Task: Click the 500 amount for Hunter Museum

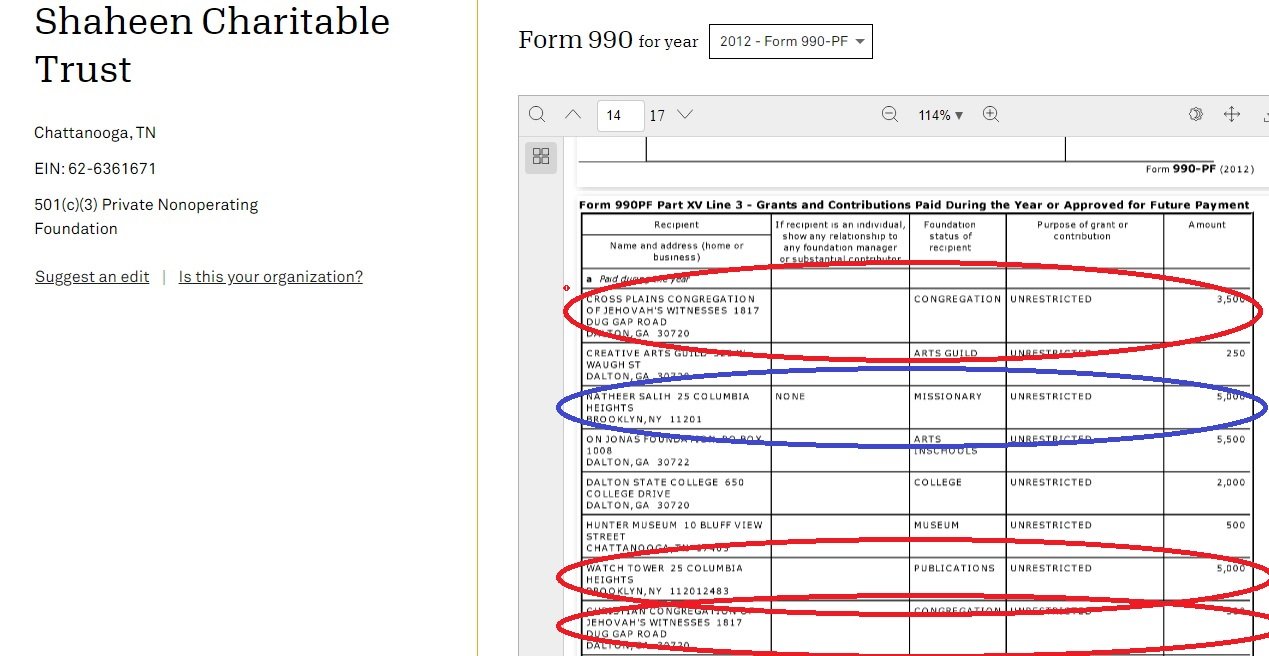Action: pos(1236,525)
